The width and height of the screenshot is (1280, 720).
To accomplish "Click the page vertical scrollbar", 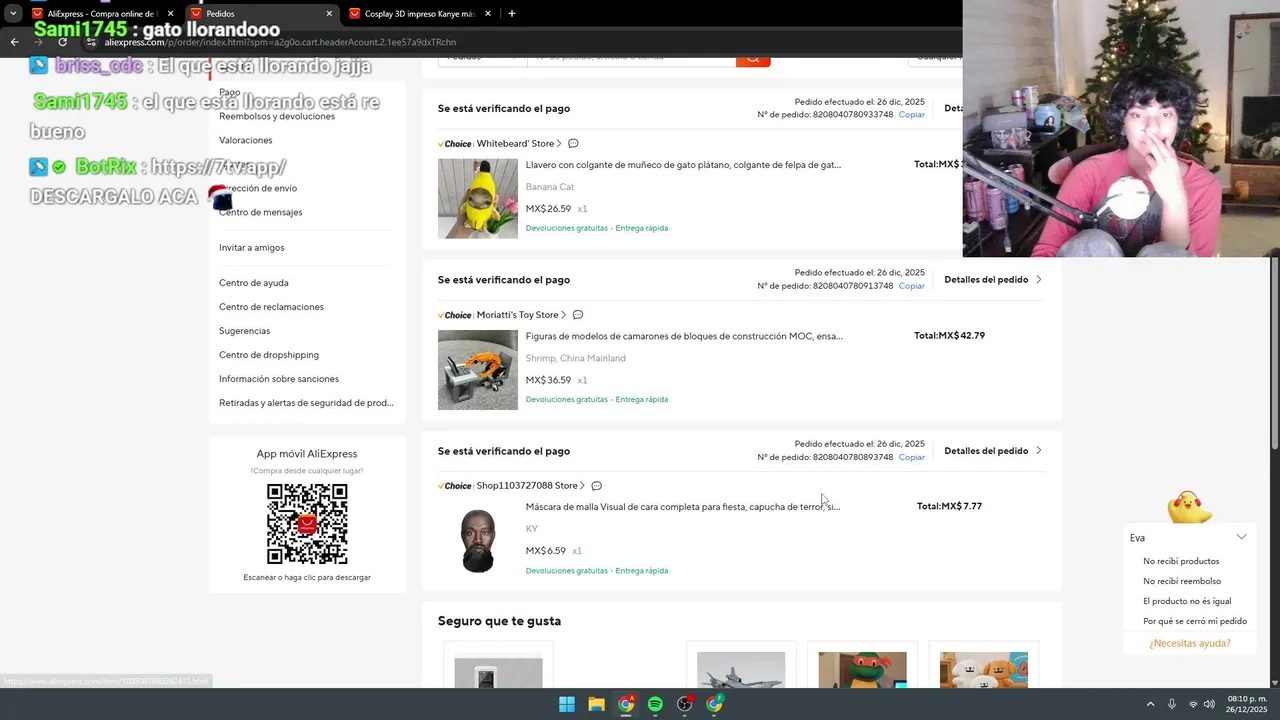I will click(1274, 352).
